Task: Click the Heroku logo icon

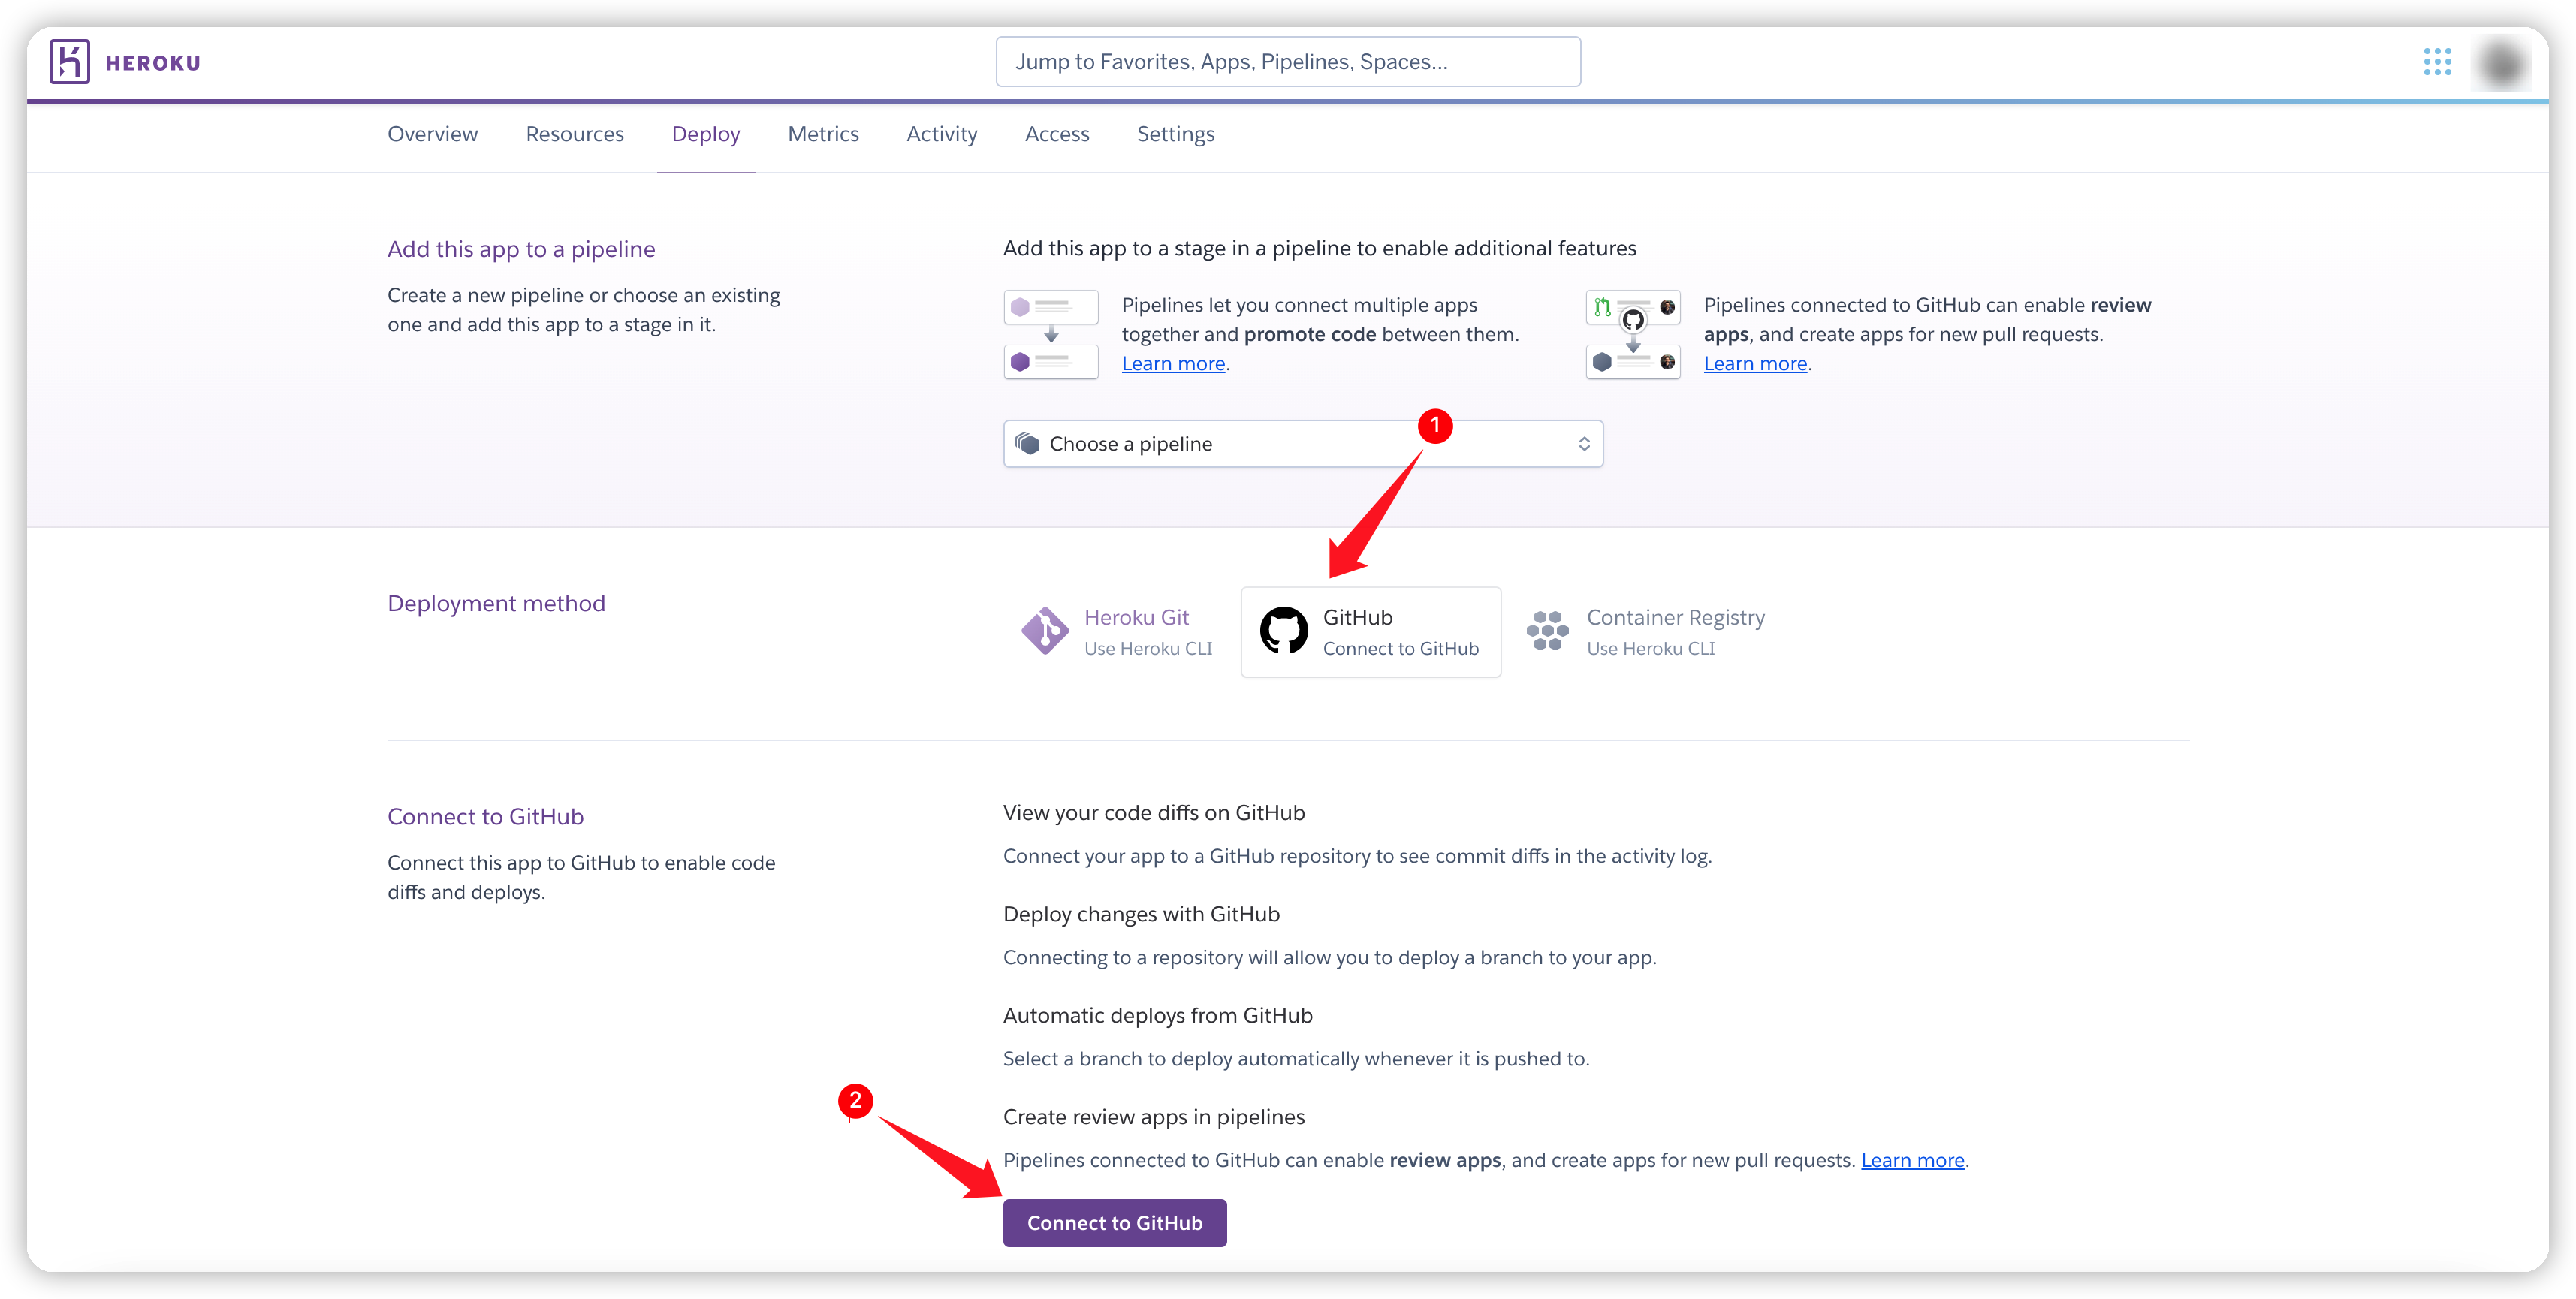Action: point(69,62)
